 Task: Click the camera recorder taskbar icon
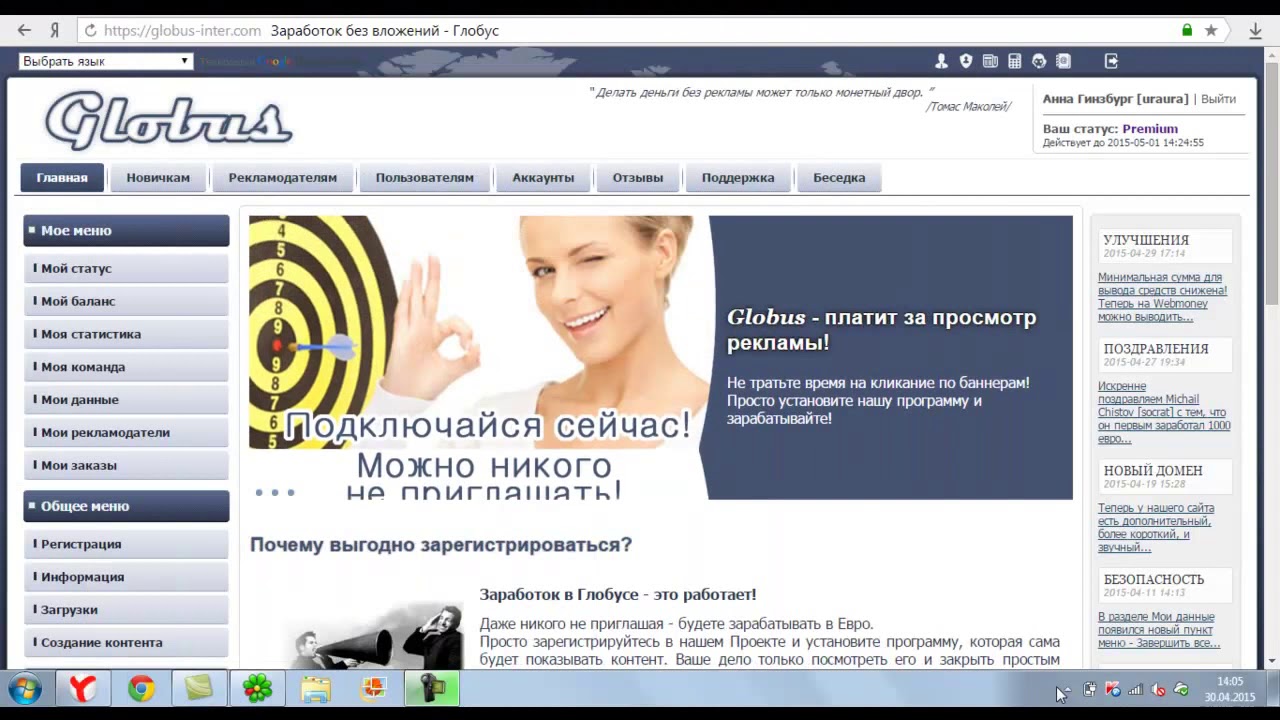(432, 689)
